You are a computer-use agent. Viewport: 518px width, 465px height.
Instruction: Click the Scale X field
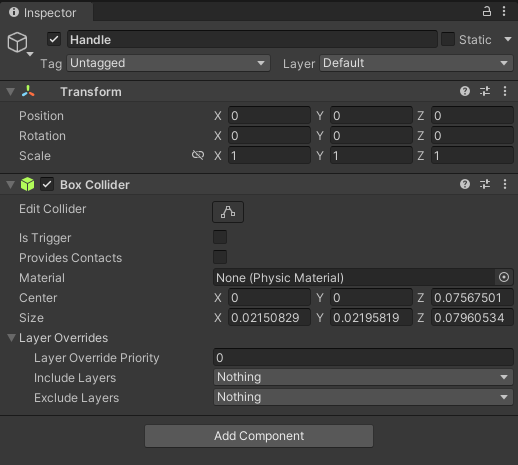(x=269, y=155)
